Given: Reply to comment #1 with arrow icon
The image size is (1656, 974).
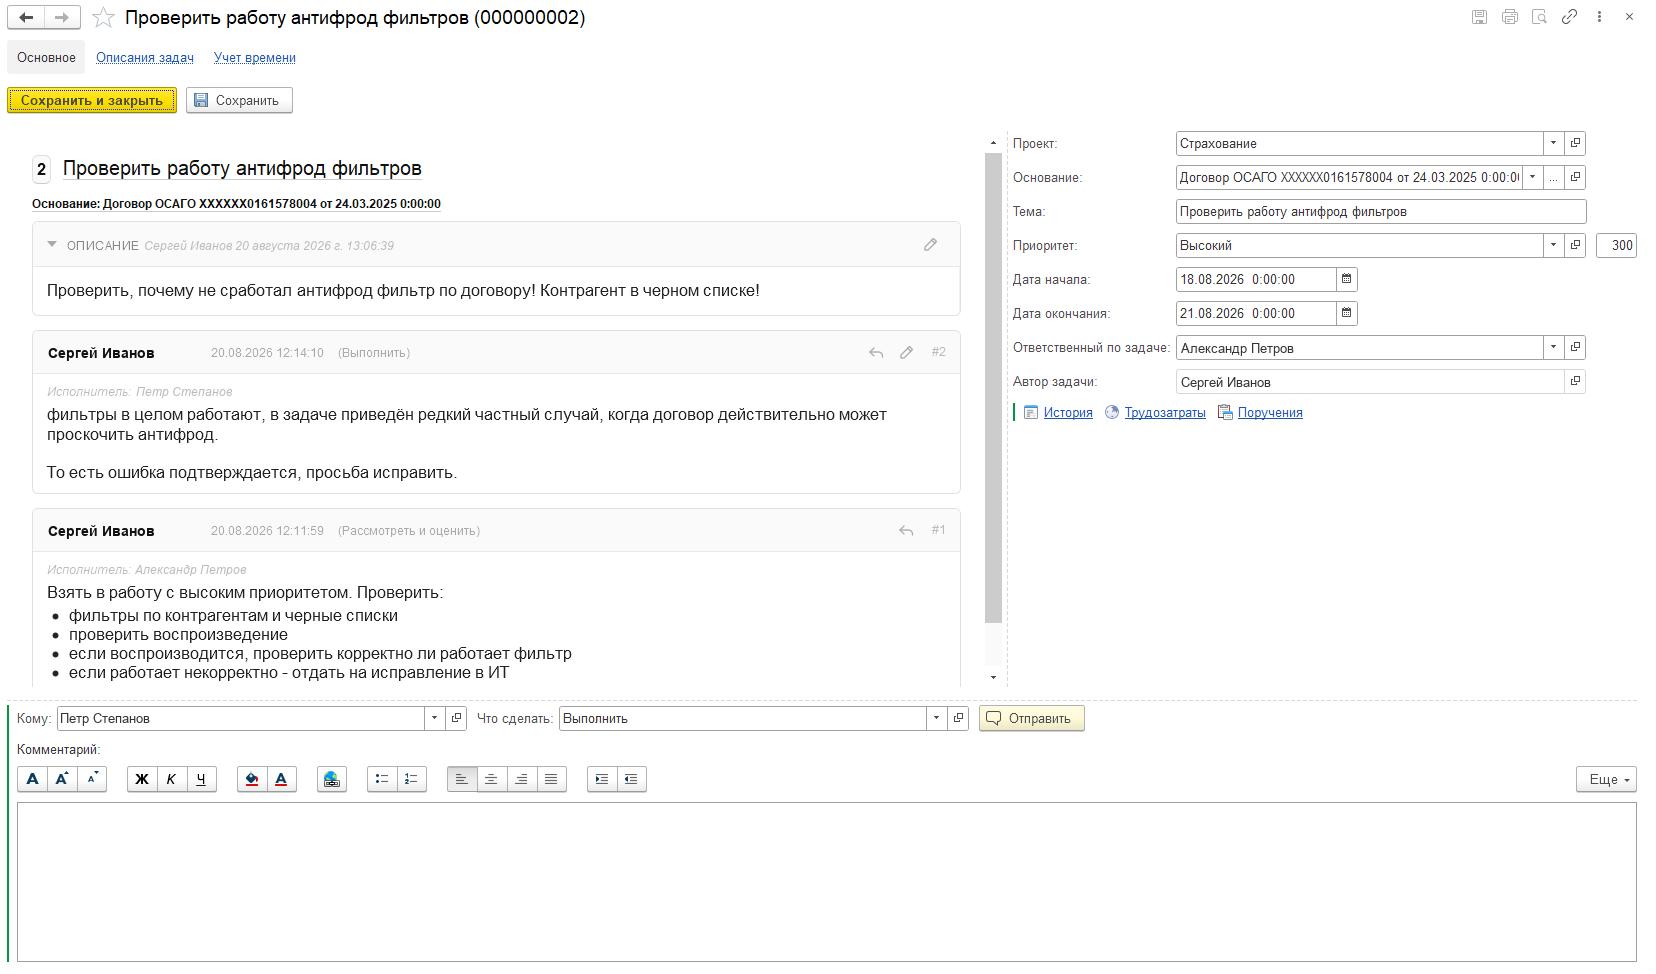Looking at the screenshot, I should (x=906, y=530).
